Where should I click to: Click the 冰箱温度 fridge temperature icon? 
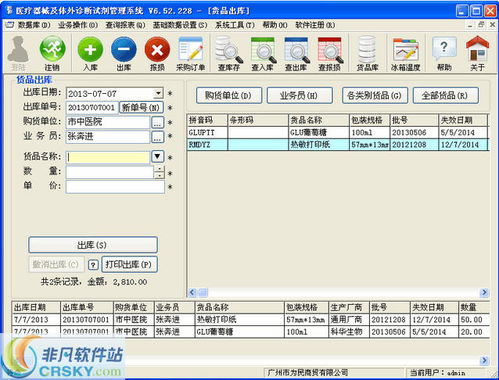point(405,53)
